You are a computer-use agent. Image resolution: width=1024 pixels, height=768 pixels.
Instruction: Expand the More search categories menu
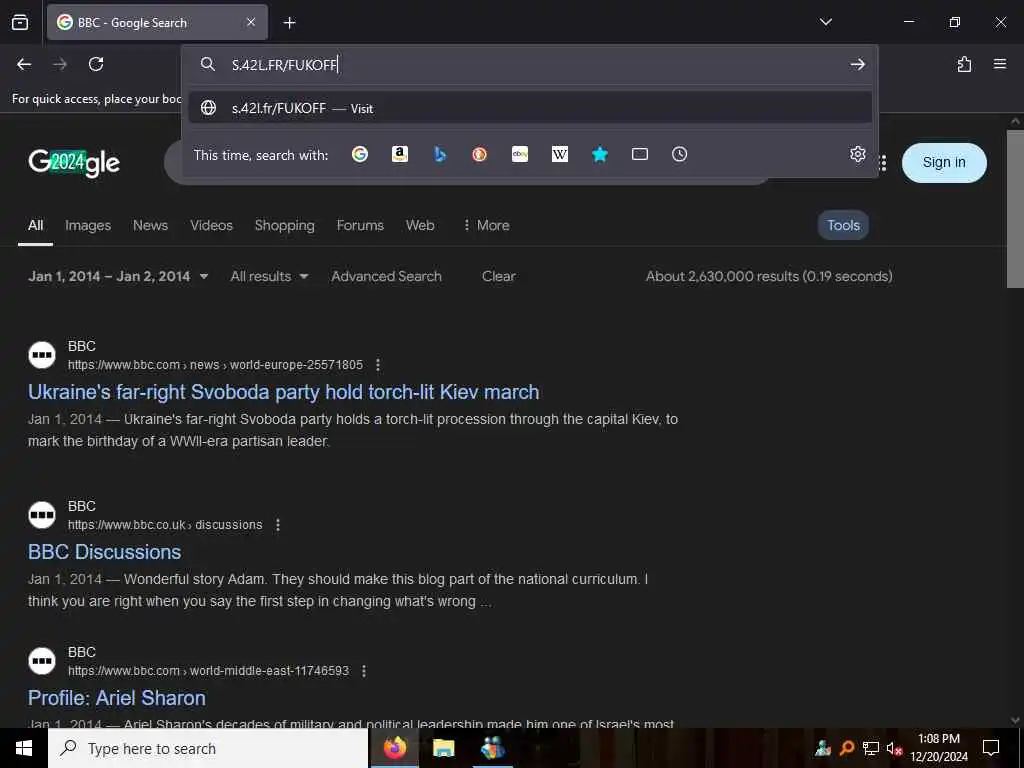486,225
